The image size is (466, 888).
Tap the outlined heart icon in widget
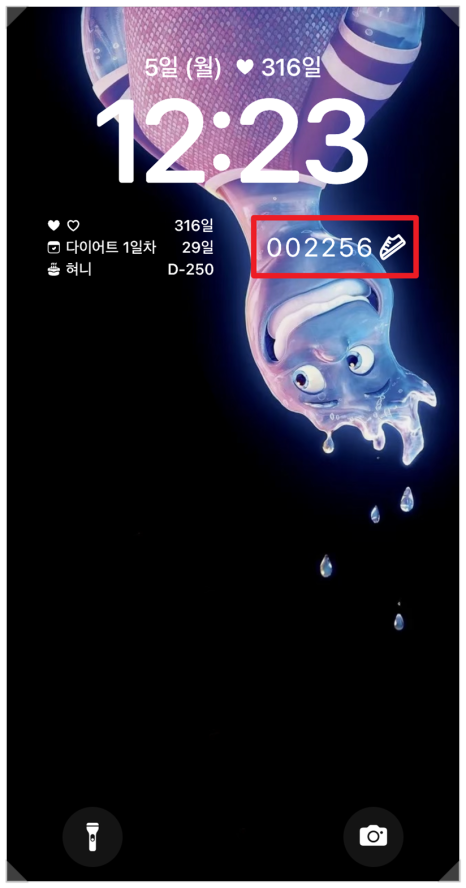(73, 225)
